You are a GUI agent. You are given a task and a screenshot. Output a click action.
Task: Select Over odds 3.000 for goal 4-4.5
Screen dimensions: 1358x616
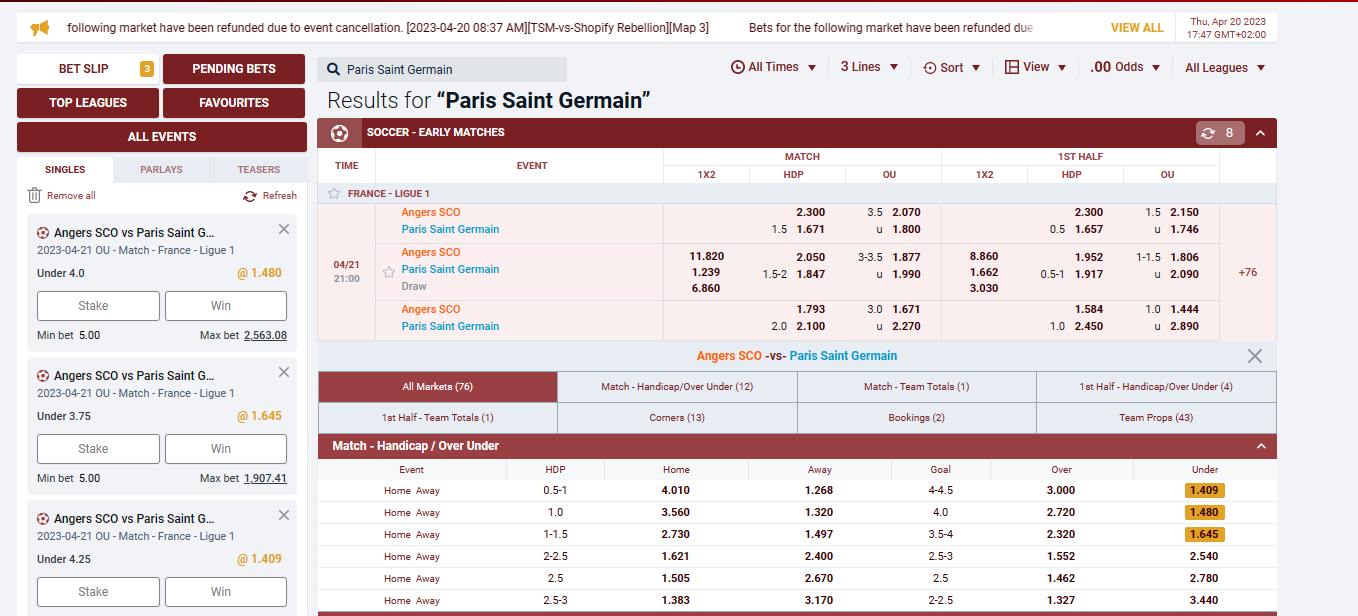(x=1061, y=490)
